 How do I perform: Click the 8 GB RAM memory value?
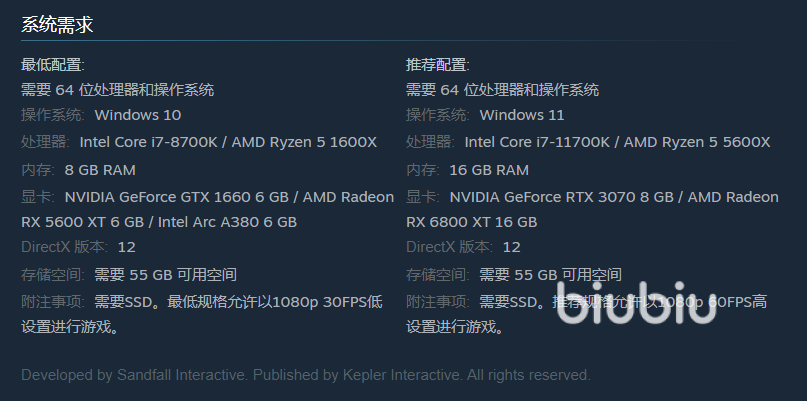click(x=100, y=170)
